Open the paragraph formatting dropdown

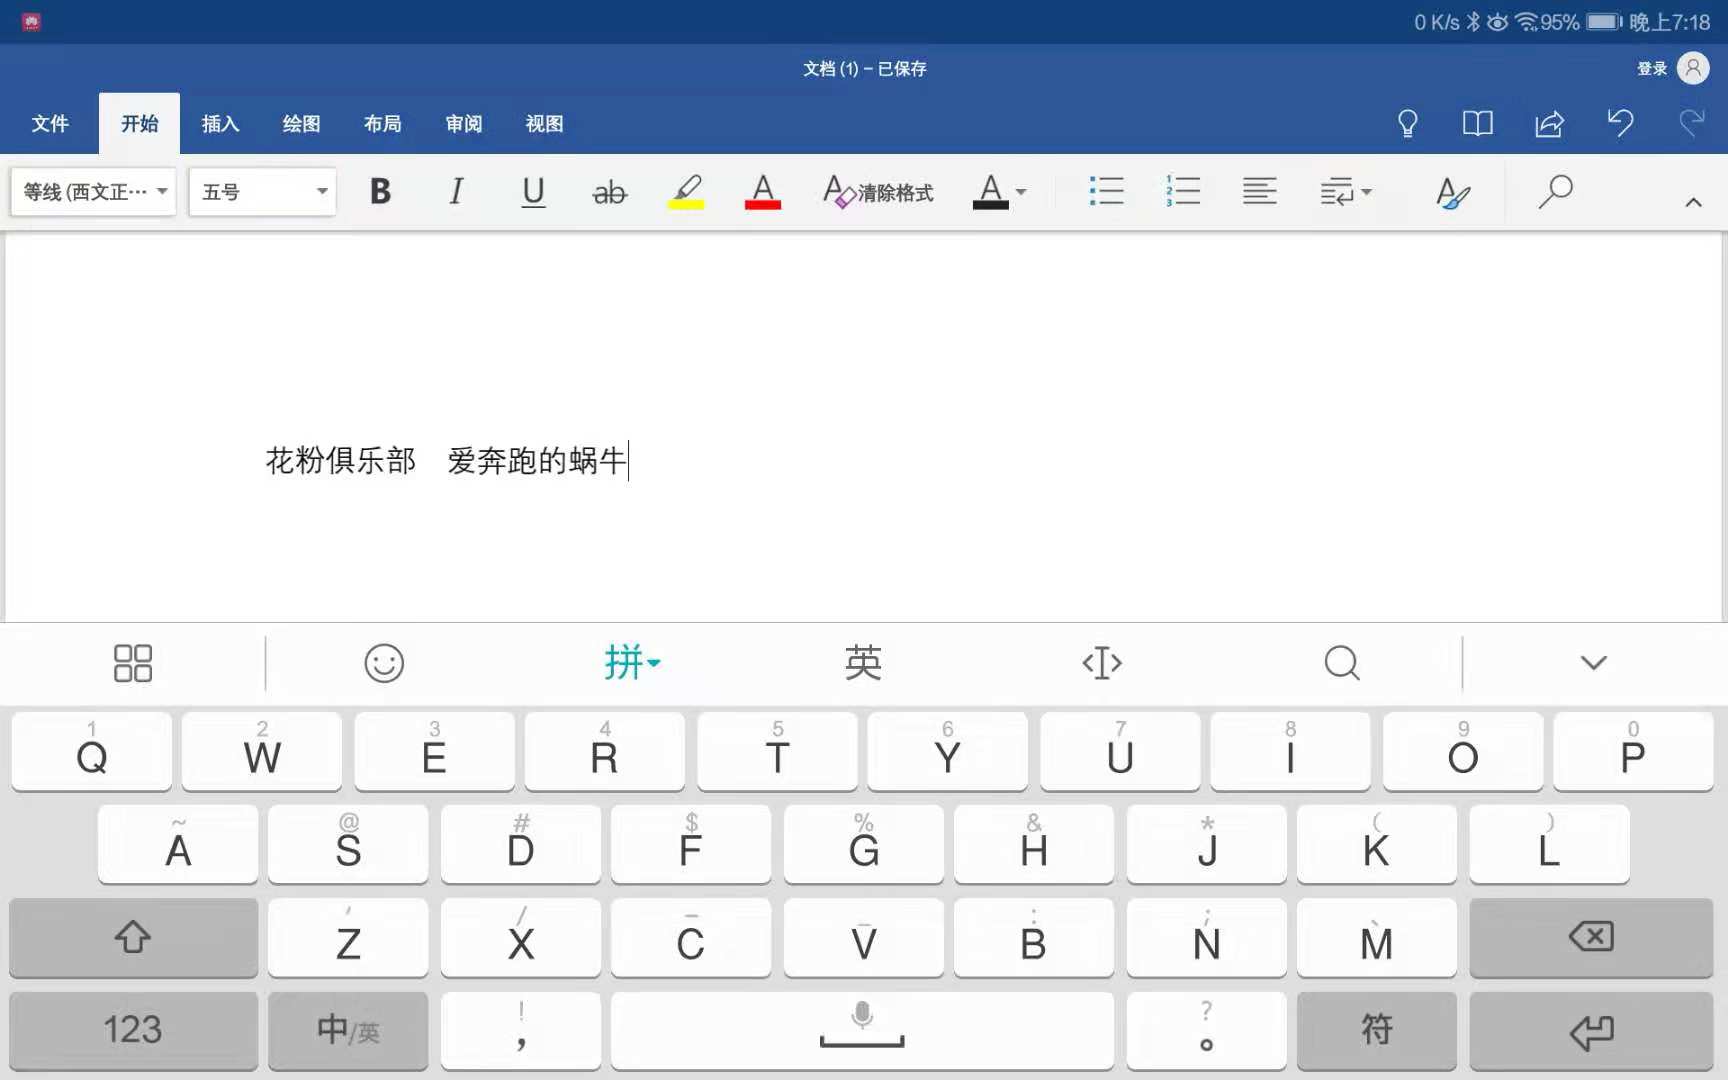(x=1345, y=191)
